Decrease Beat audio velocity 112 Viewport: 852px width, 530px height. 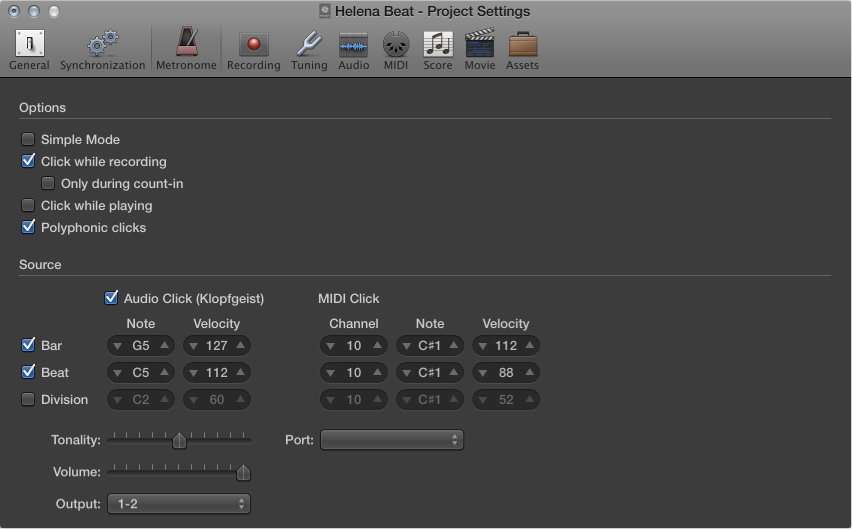pyautogui.click(x=193, y=373)
